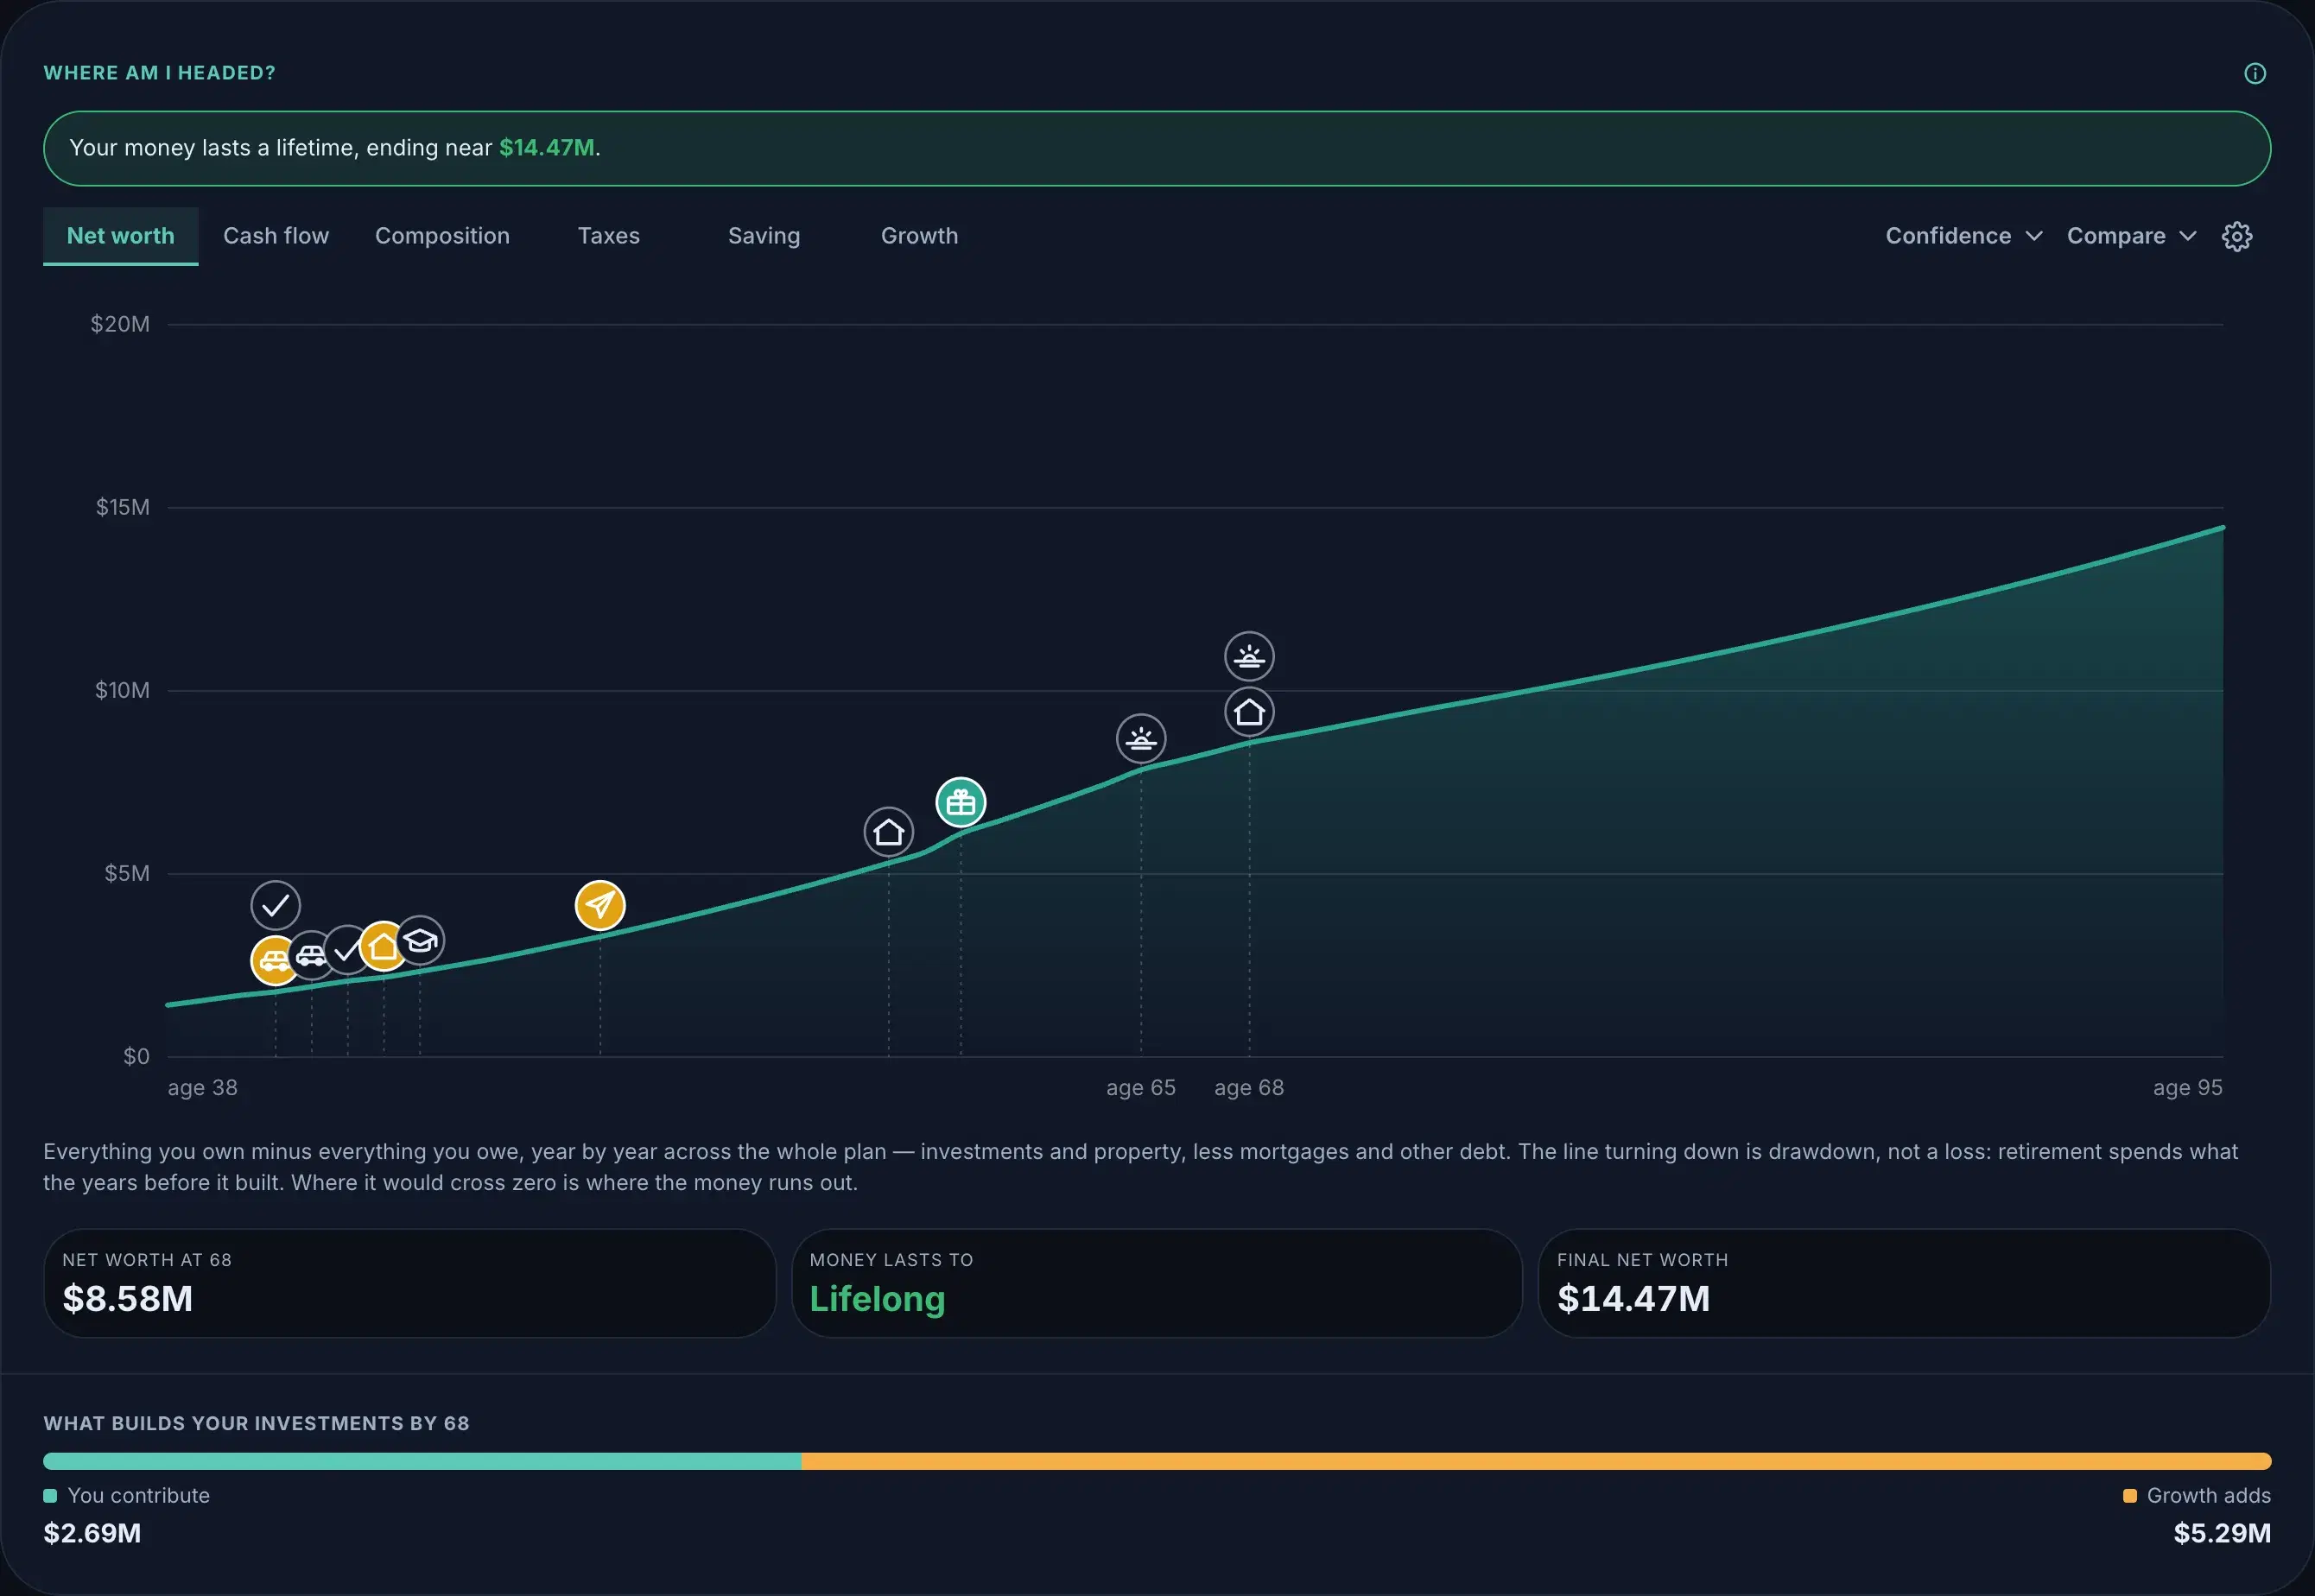Select the house marker left of the gift icon
This screenshot has height=1596, width=2315.
click(888, 832)
